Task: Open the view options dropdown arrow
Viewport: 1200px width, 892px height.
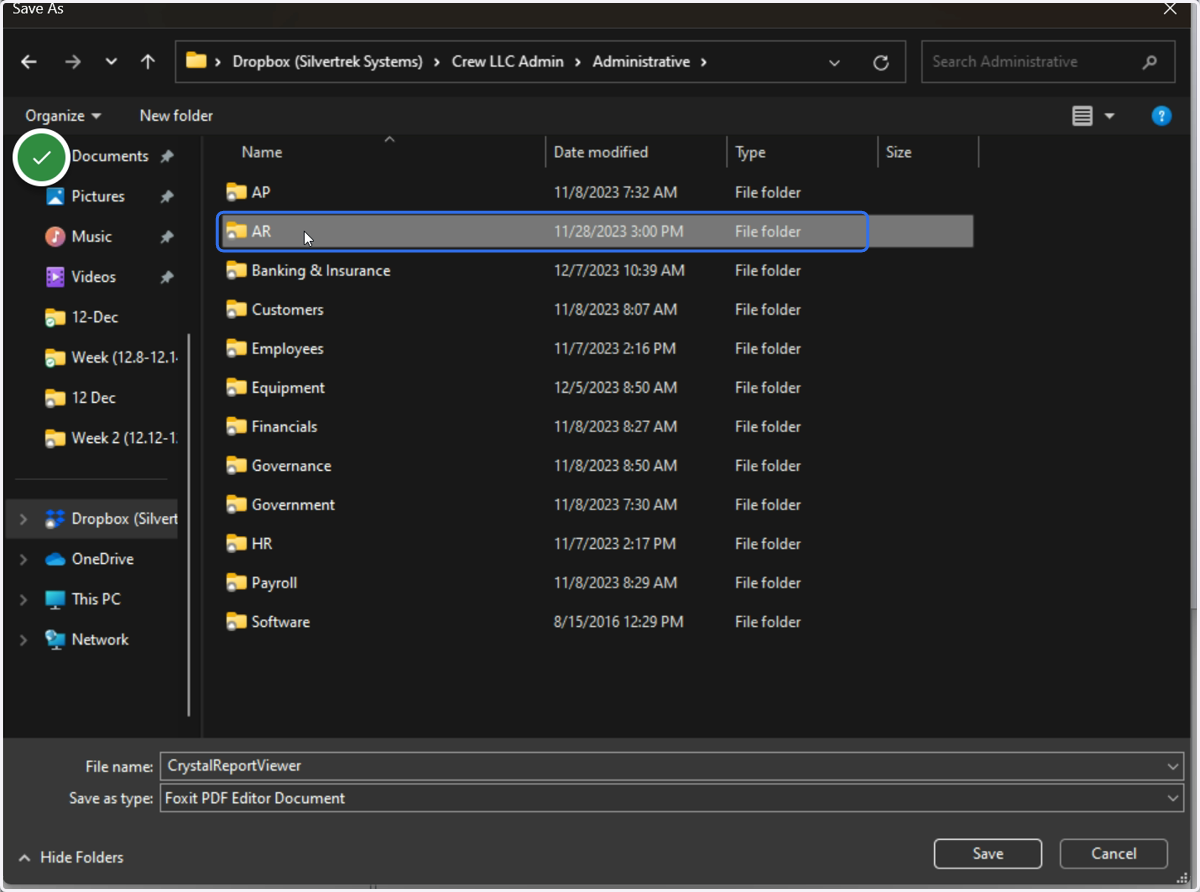Action: (x=1109, y=116)
